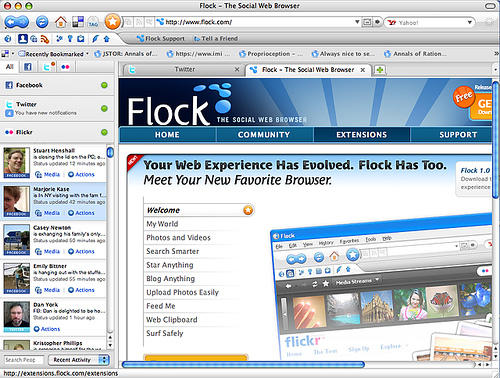Click the TAG bookmark icon
500x378 pixels.
click(x=93, y=22)
